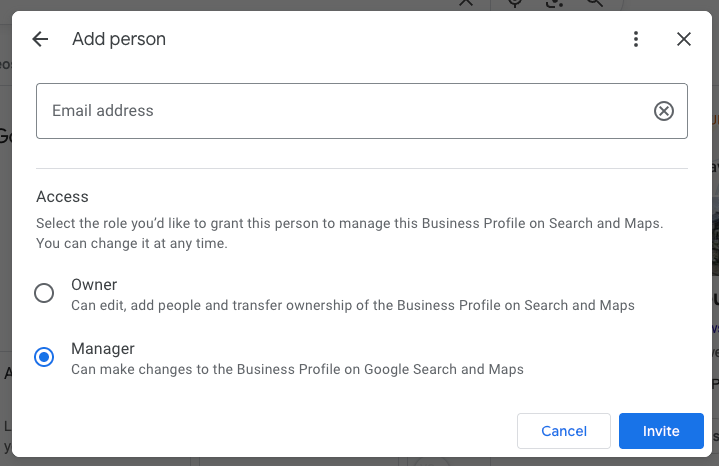Click the "Add person" dialog title
Screen dimensions: 719x466
pos(119,39)
